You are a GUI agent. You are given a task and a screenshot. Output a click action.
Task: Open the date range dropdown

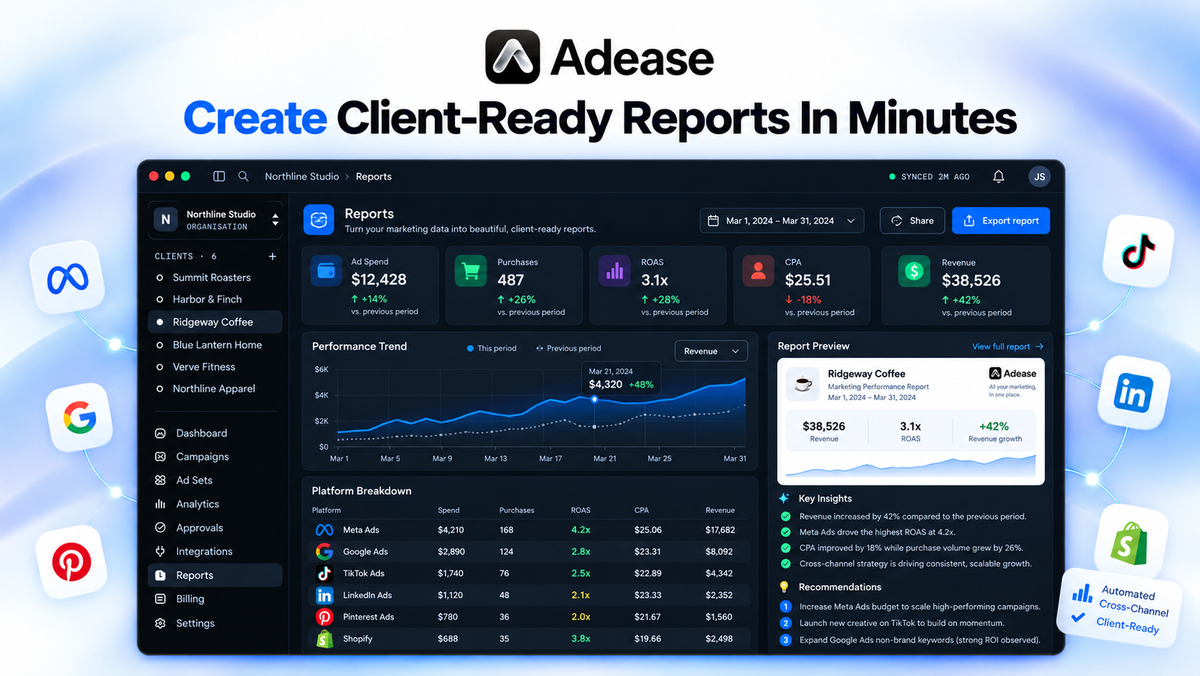782,221
